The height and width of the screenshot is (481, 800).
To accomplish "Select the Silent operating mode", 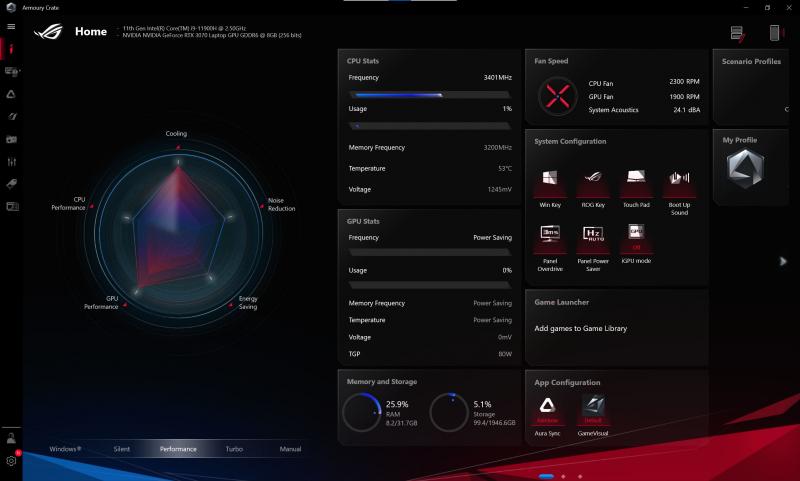I will [x=121, y=449].
